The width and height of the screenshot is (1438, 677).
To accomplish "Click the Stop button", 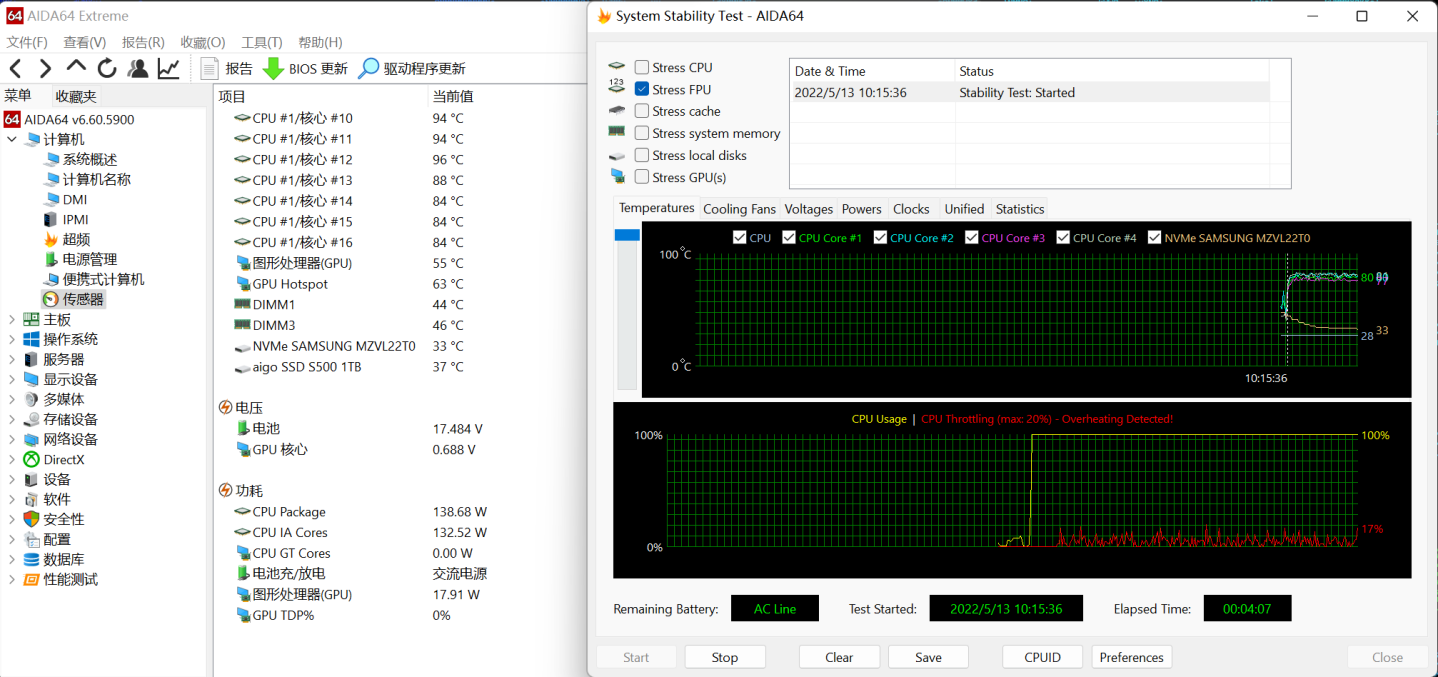I will (725, 657).
